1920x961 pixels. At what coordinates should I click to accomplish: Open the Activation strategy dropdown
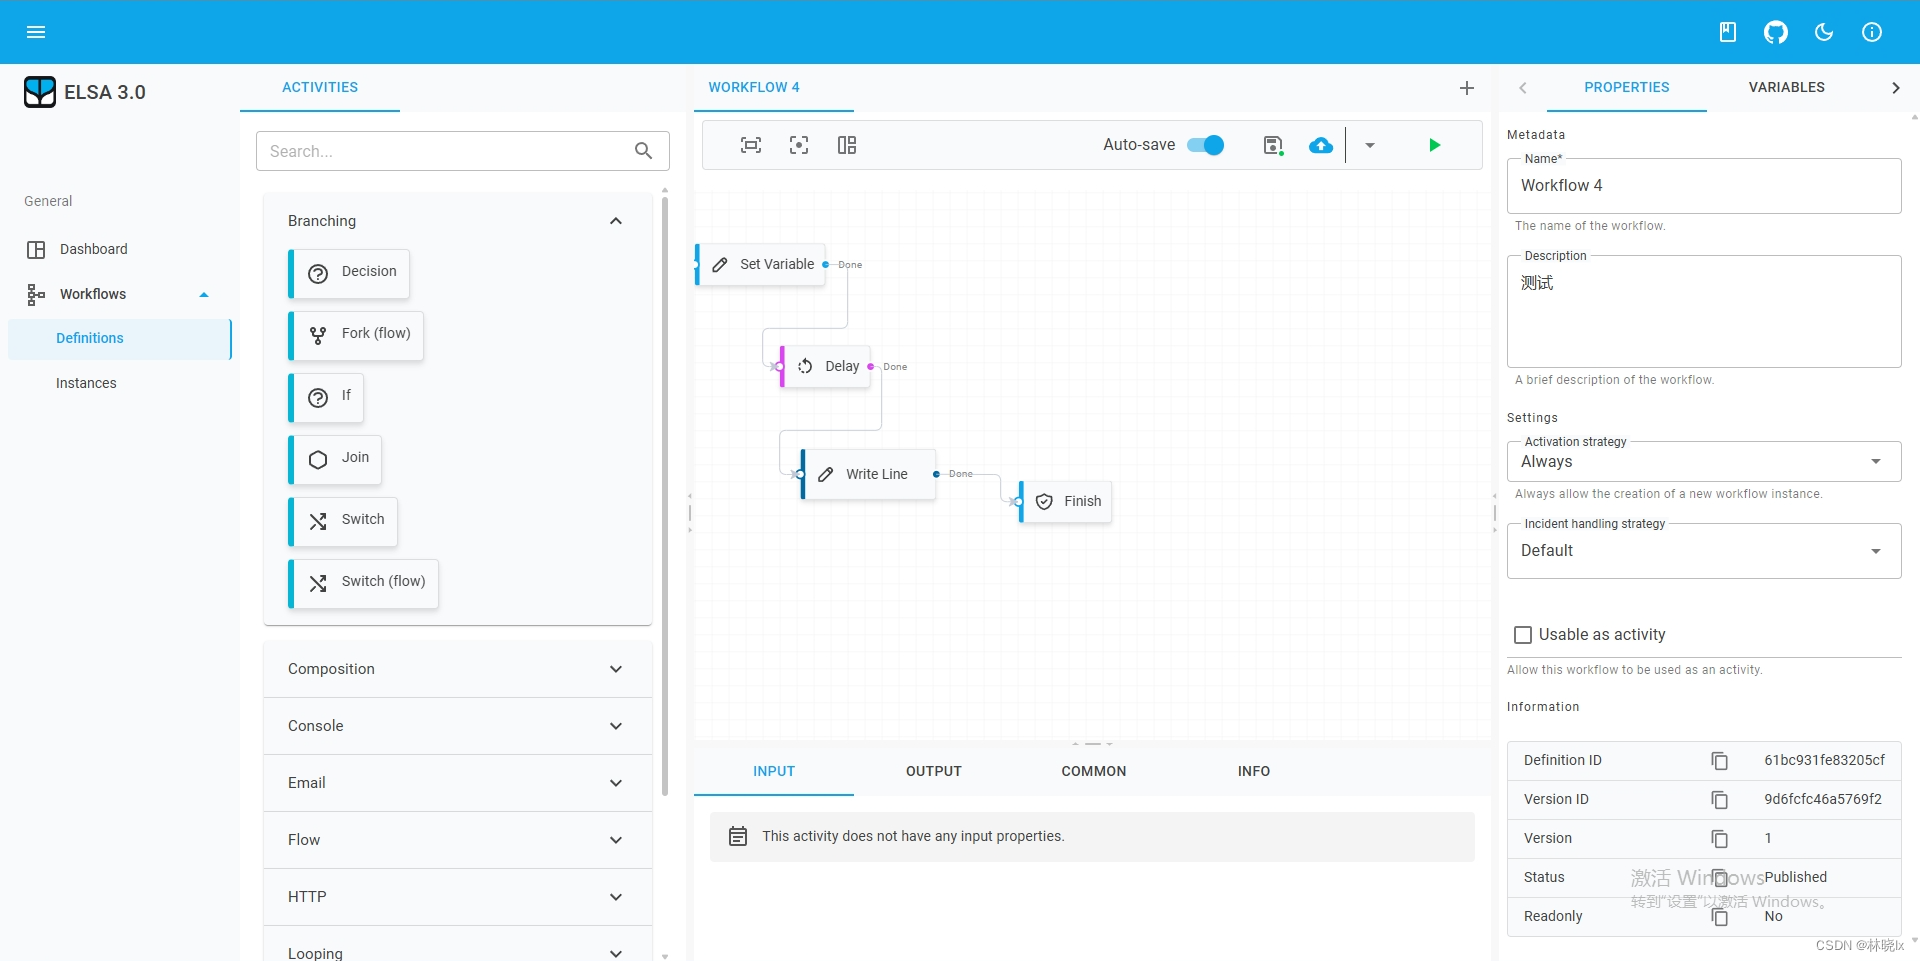pos(1703,462)
